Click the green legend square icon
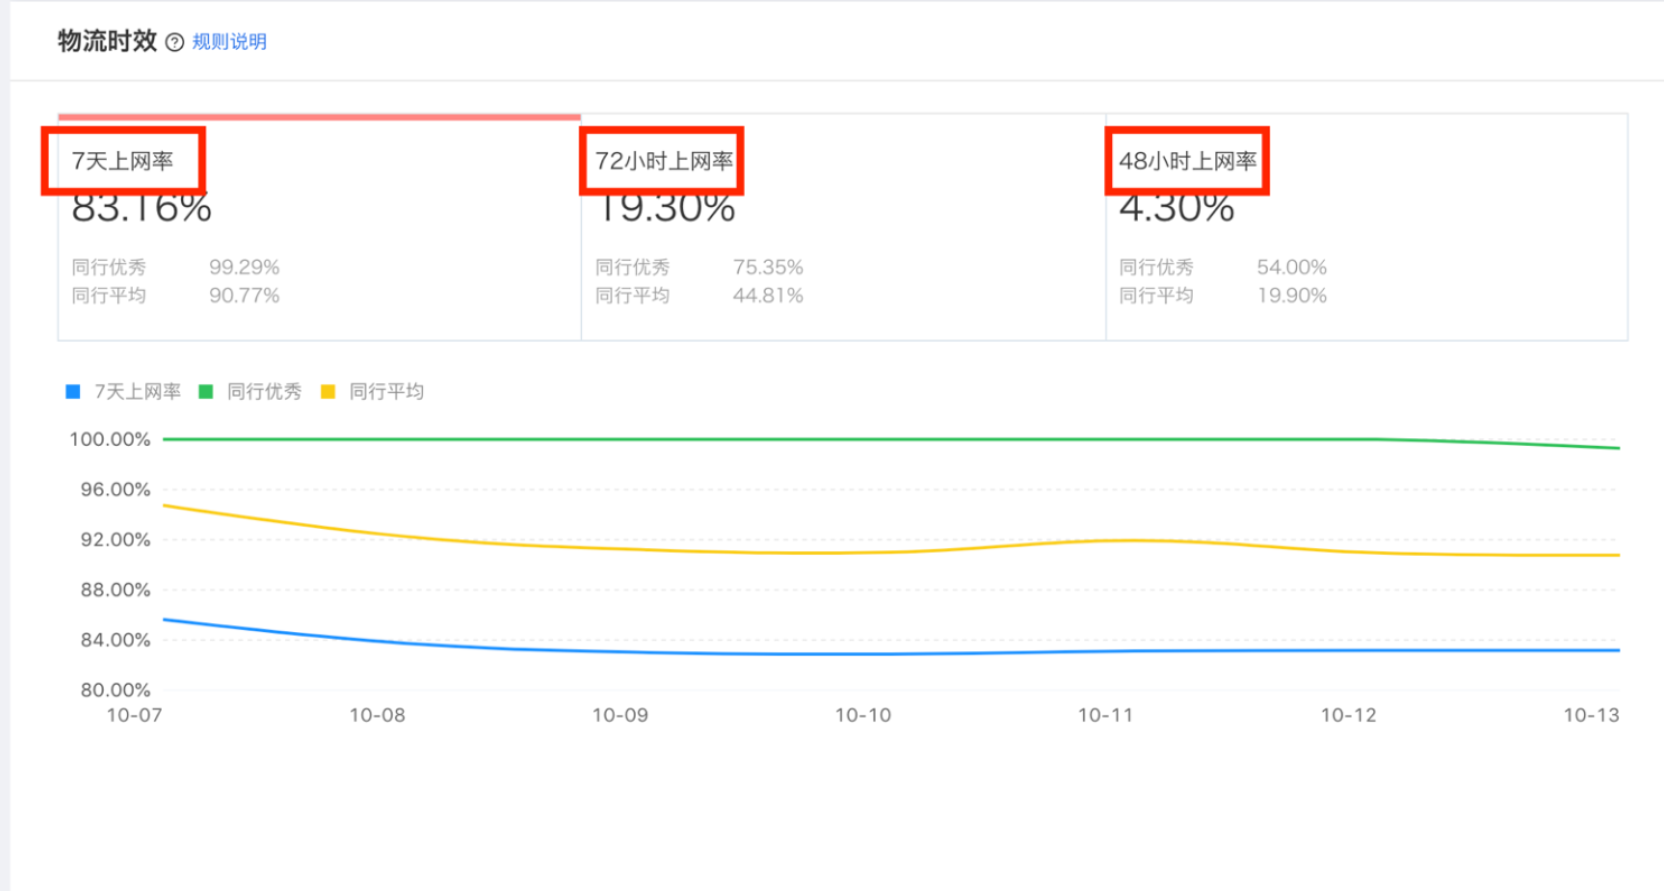This screenshot has height=891, width=1664. (x=206, y=392)
